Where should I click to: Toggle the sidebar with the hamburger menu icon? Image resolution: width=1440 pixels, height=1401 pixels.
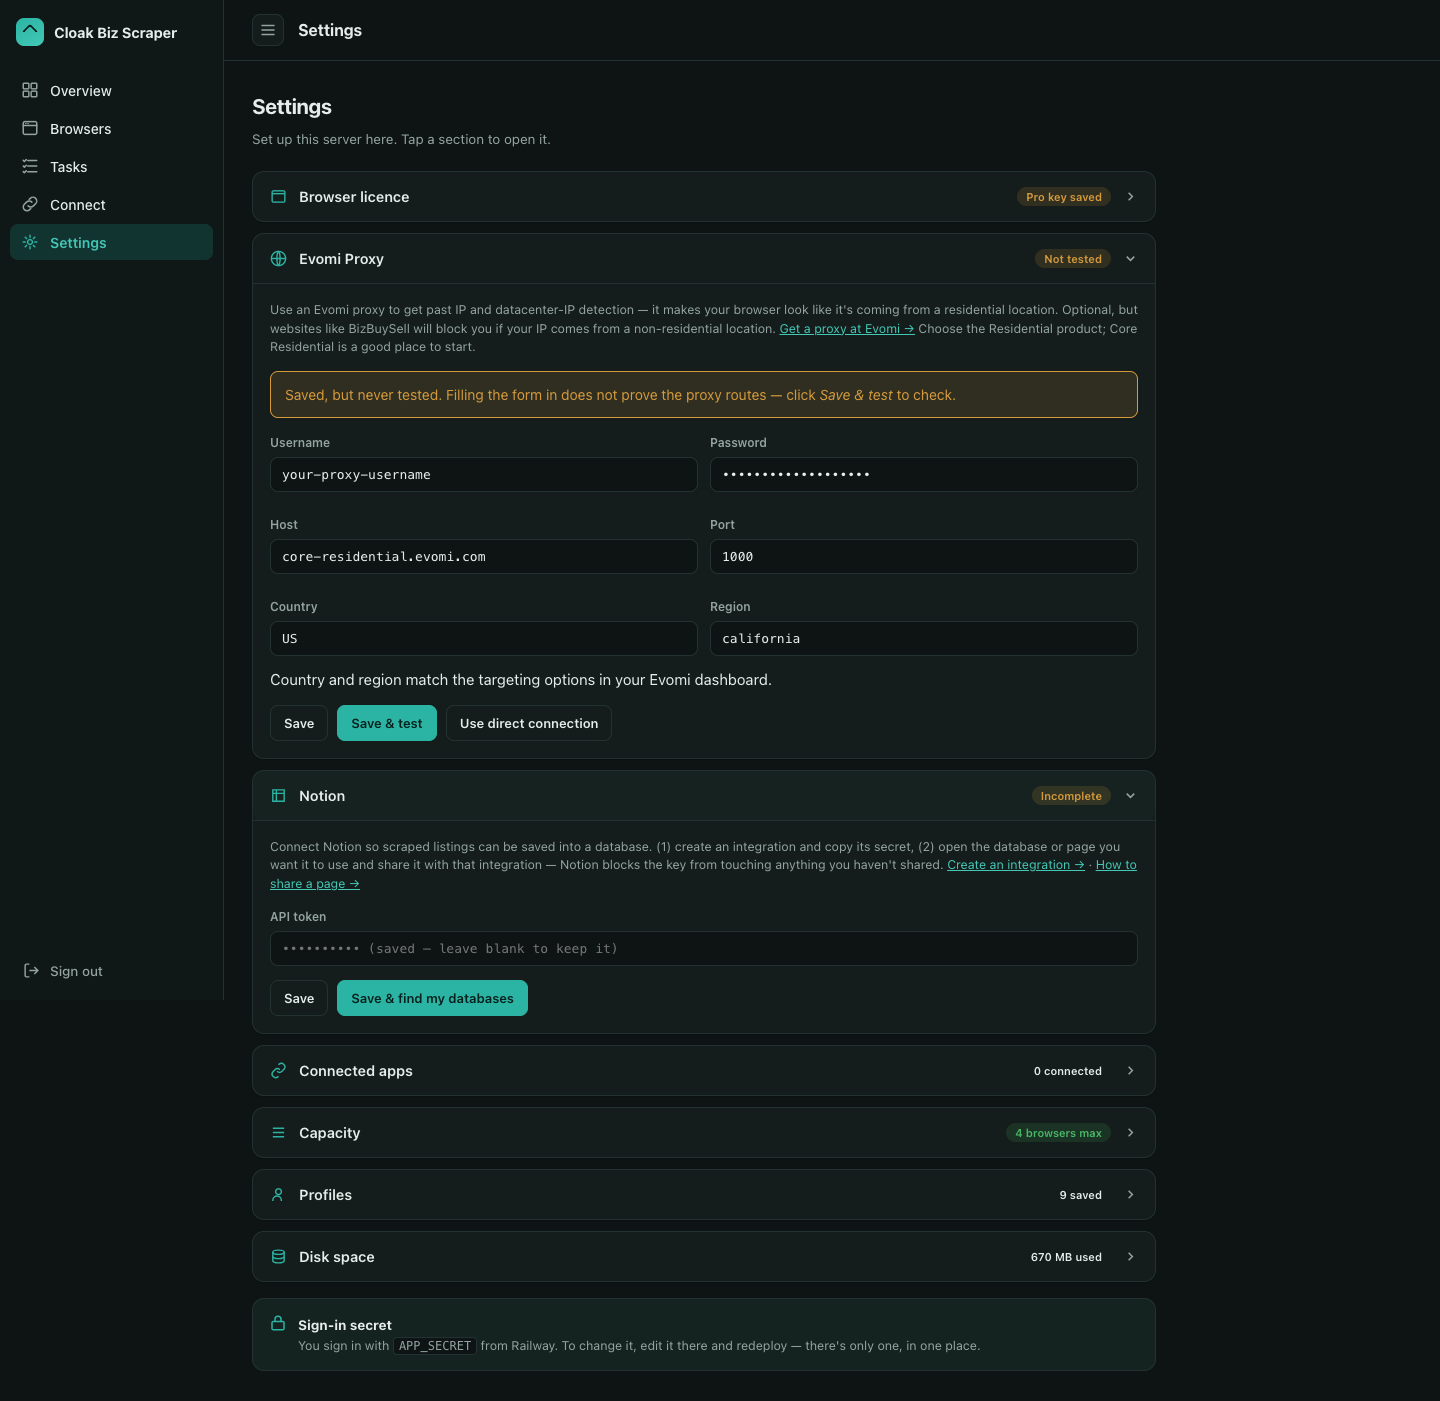(x=268, y=30)
